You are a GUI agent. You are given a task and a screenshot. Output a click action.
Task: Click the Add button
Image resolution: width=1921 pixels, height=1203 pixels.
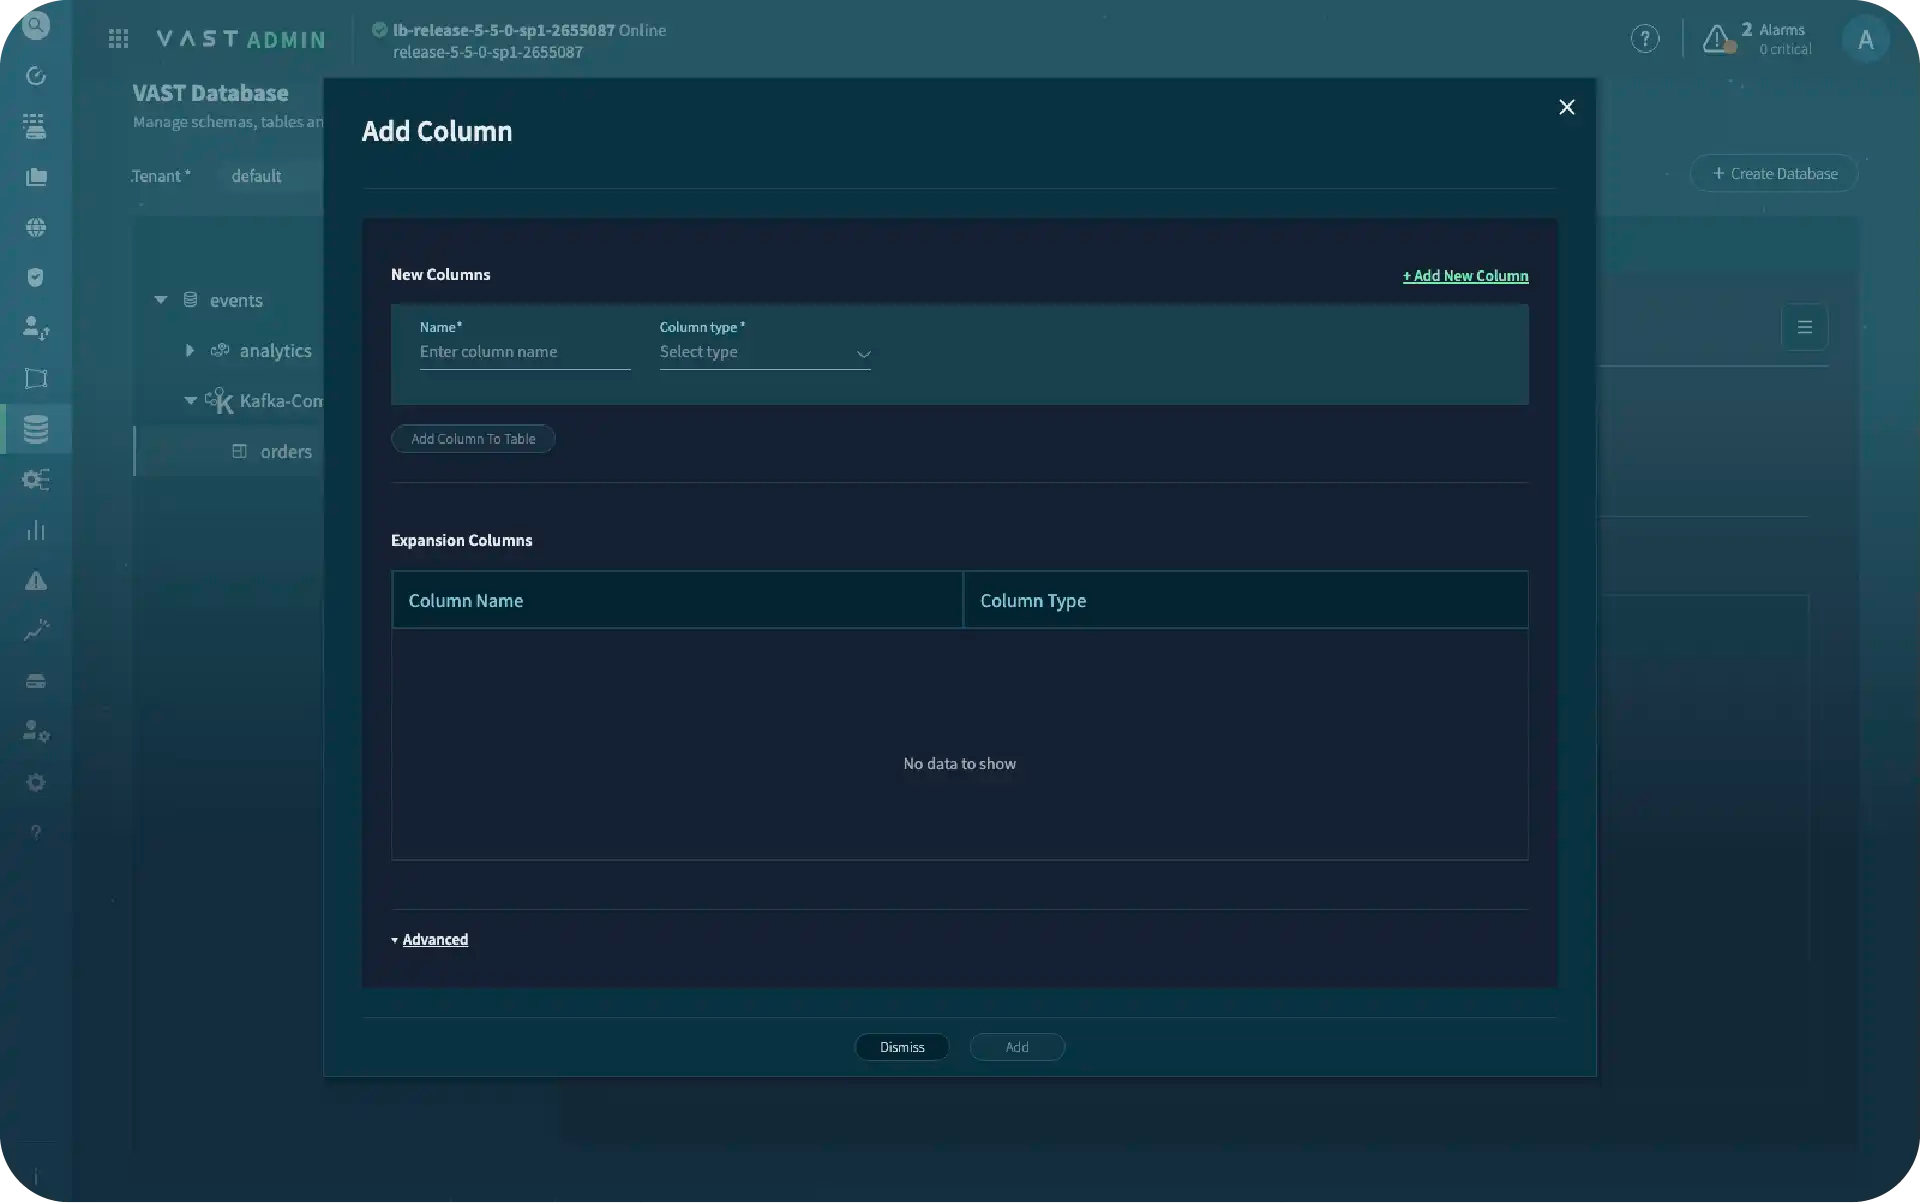pyautogui.click(x=1017, y=1047)
